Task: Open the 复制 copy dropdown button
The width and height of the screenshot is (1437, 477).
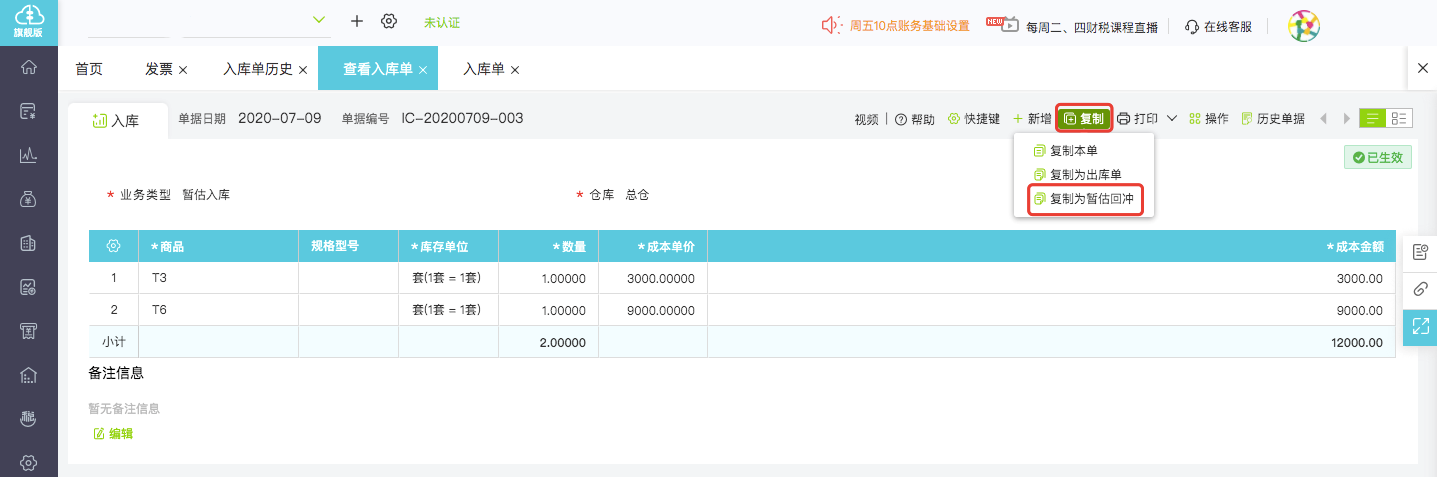Action: coord(1084,119)
